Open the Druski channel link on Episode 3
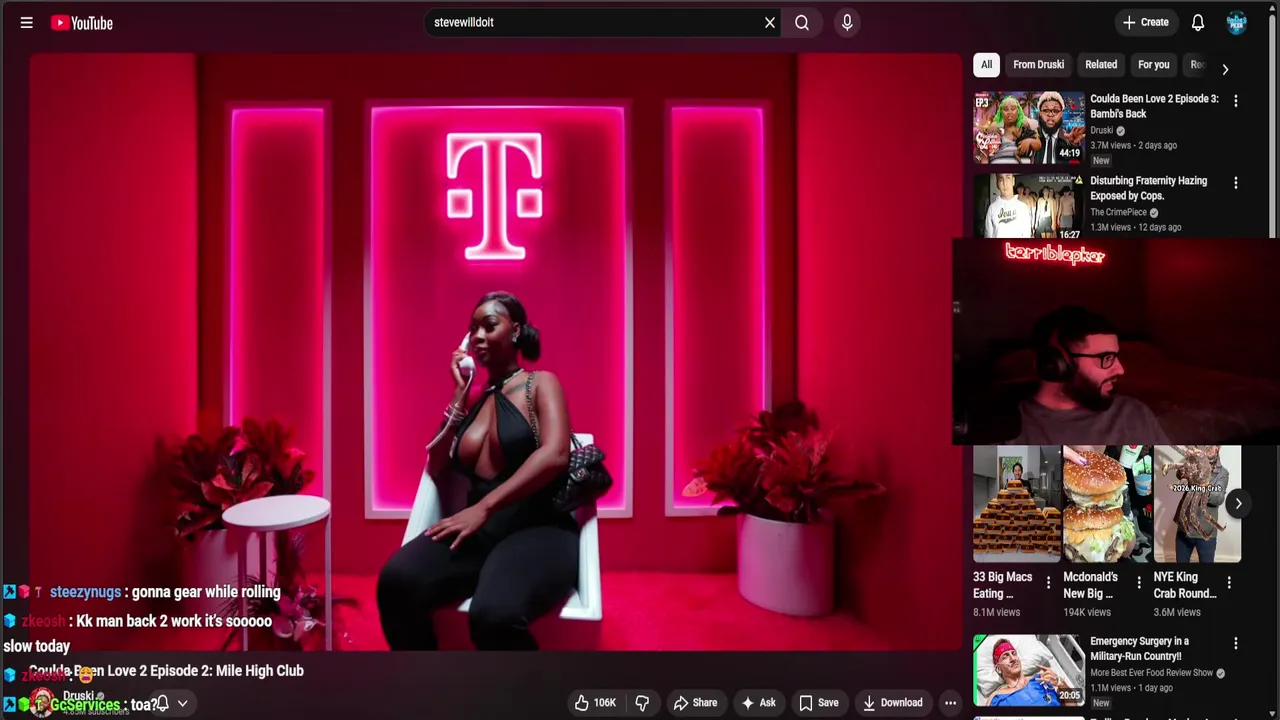1280x720 pixels. 1101,130
